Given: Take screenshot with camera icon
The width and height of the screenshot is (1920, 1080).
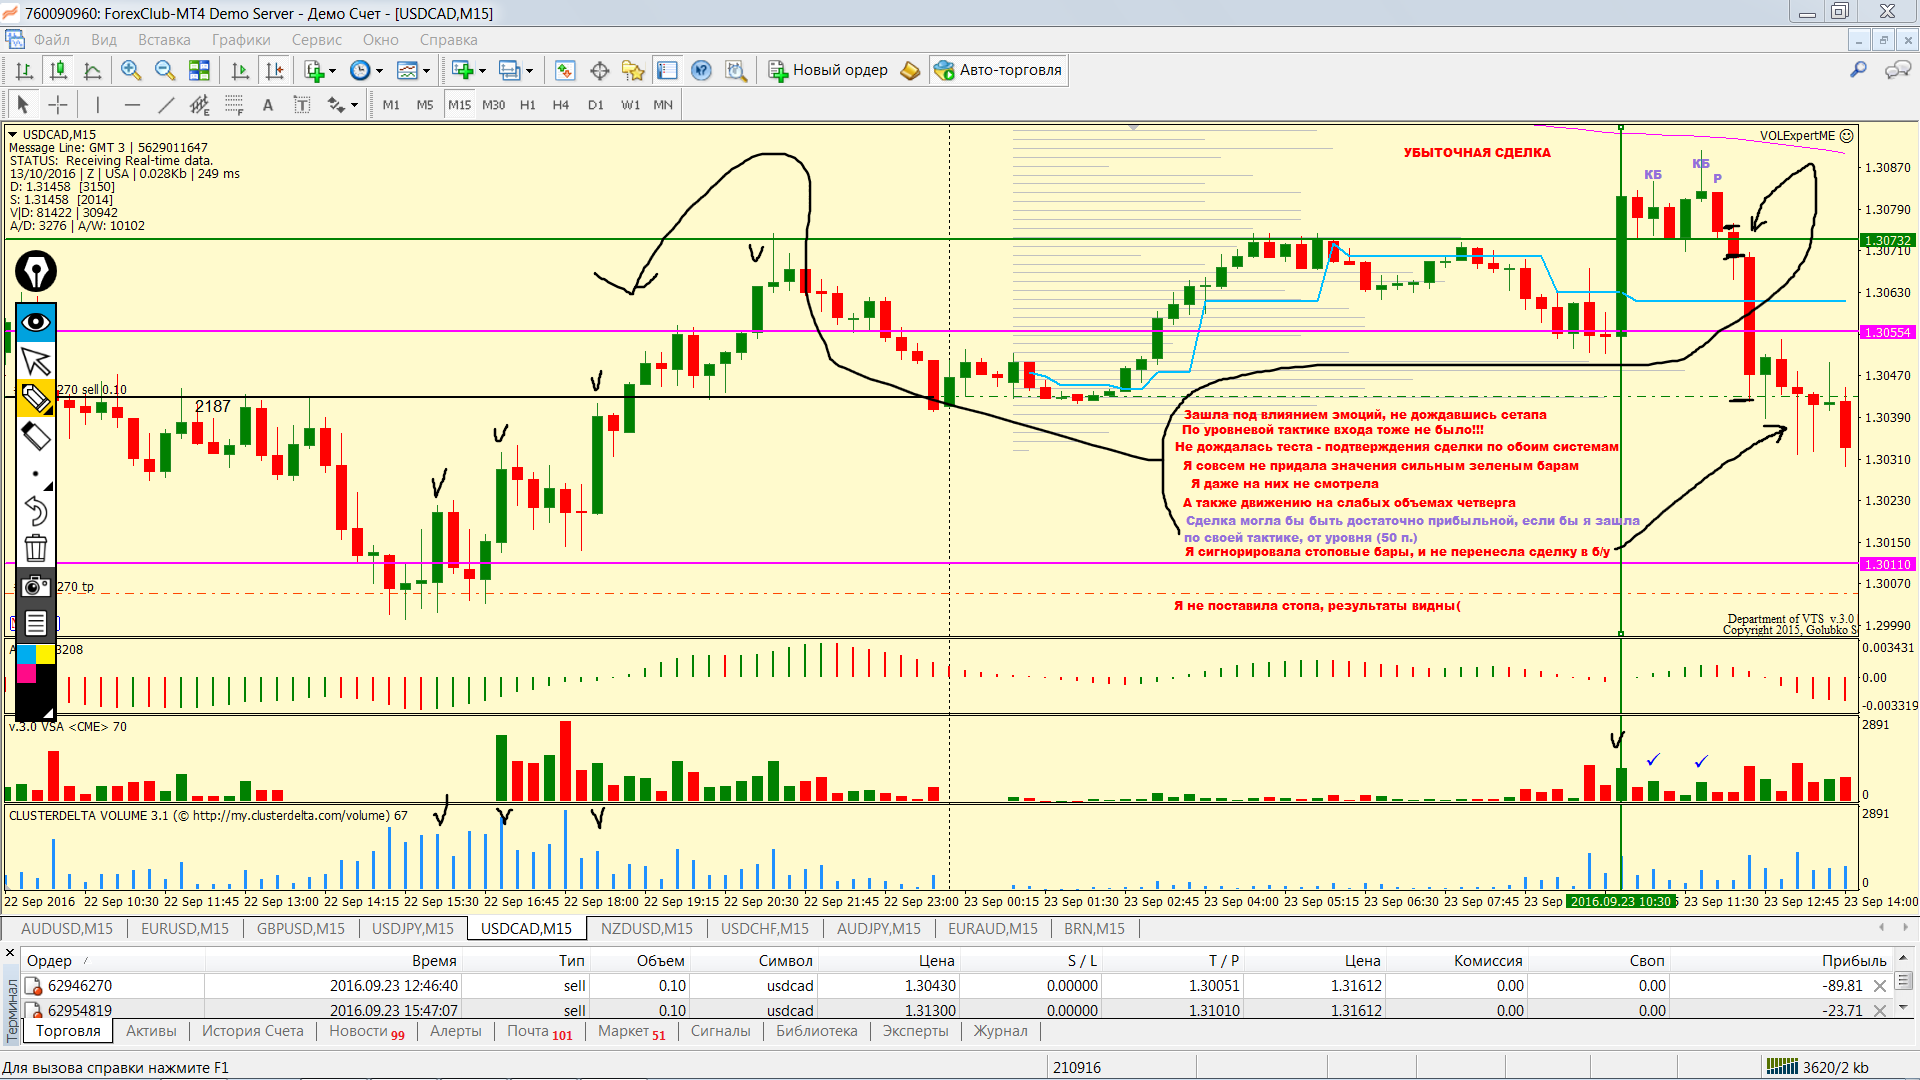Looking at the screenshot, I should click(x=36, y=586).
